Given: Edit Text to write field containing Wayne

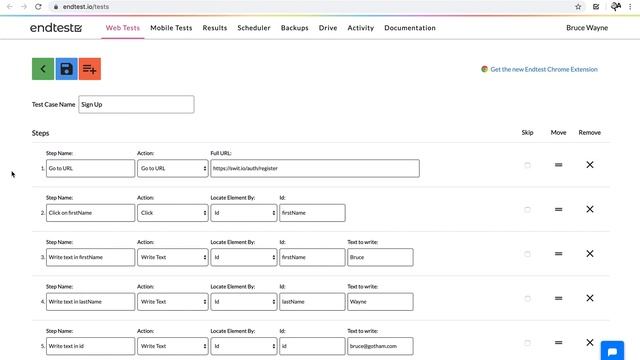Looking at the screenshot, I should [x=380, y=302].
